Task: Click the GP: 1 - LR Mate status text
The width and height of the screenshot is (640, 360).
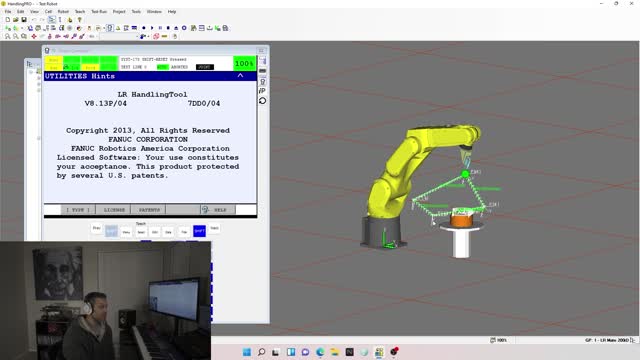Action: point(607,340)
